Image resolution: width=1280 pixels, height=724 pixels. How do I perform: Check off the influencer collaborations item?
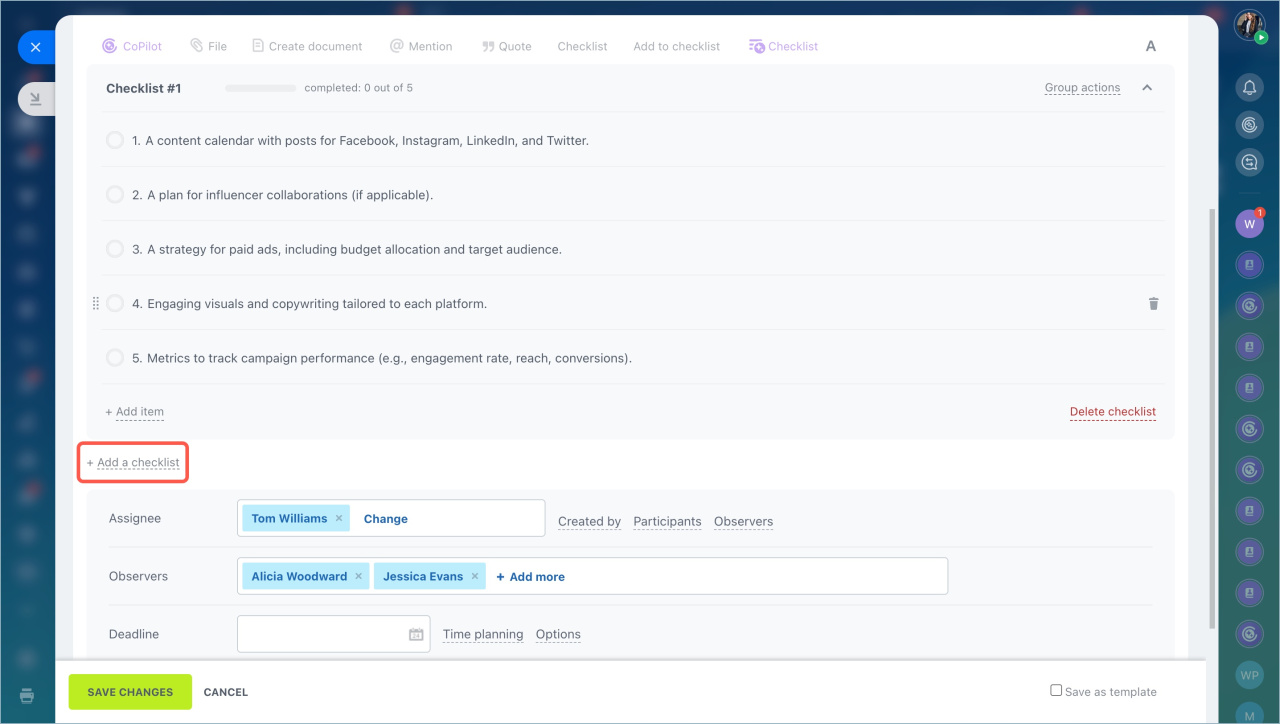tap(115, 194)
